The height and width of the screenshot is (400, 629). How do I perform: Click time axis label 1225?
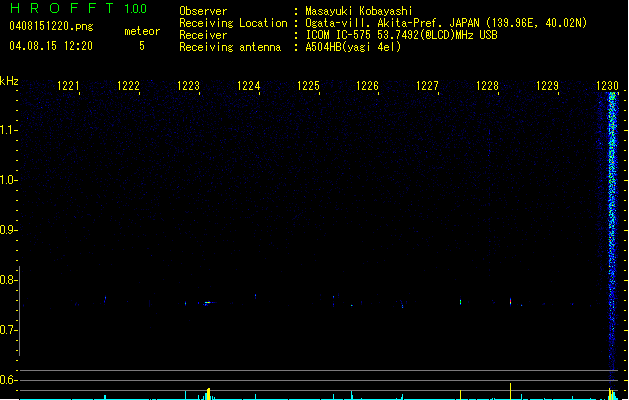[308, 86]
